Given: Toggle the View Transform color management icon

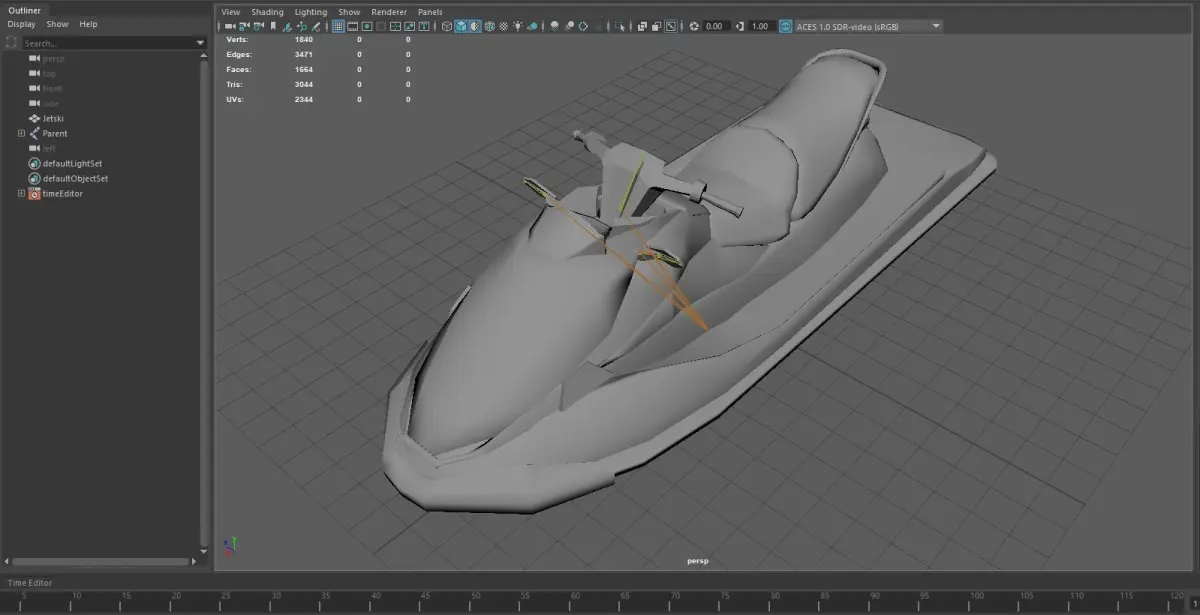Looking at the screenshot, I should (786, 26).
